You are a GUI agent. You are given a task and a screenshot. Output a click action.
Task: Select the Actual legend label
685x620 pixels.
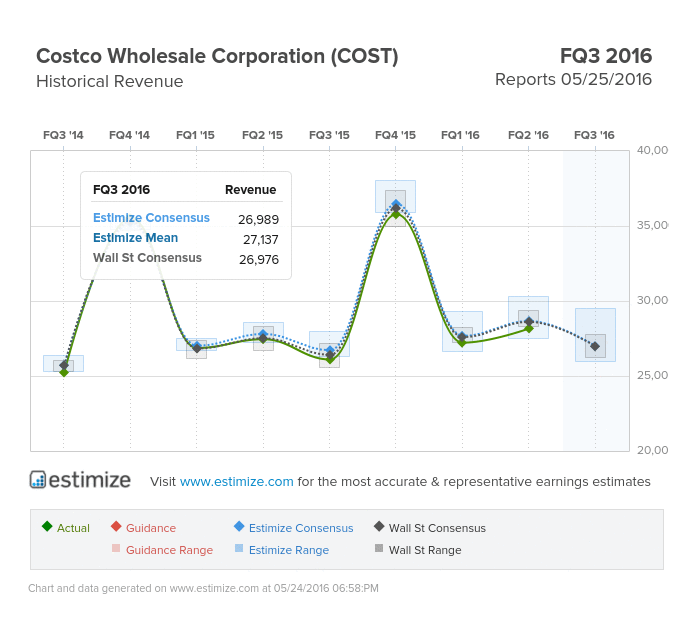pyautogui.click(x=73, y=528)
